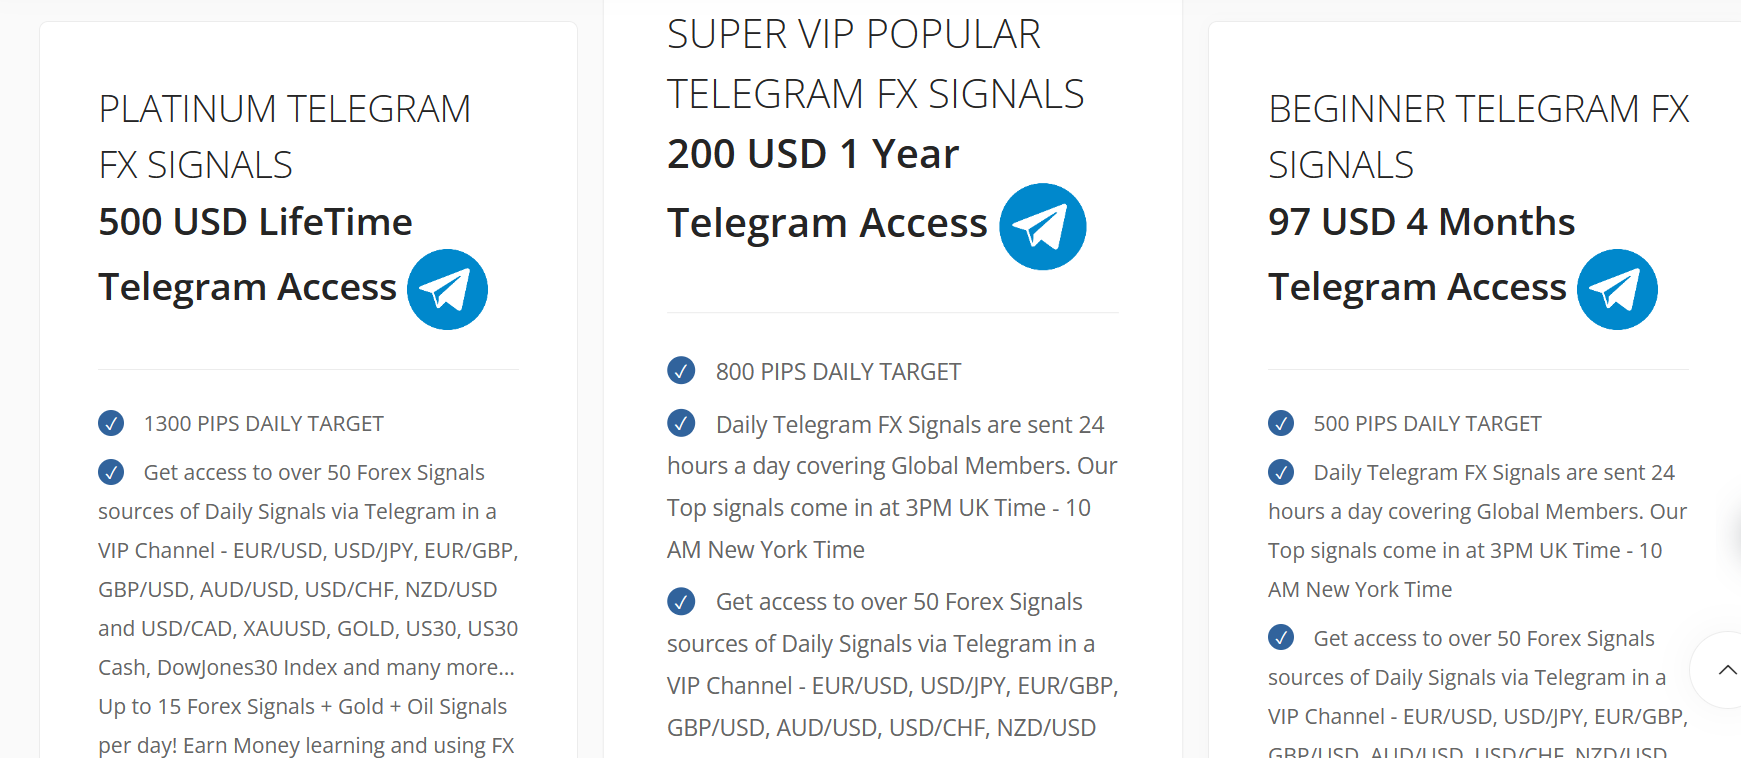
Task: Click Beginner's Daily Telegram FX Signals checkmark
Action: 1280,472
